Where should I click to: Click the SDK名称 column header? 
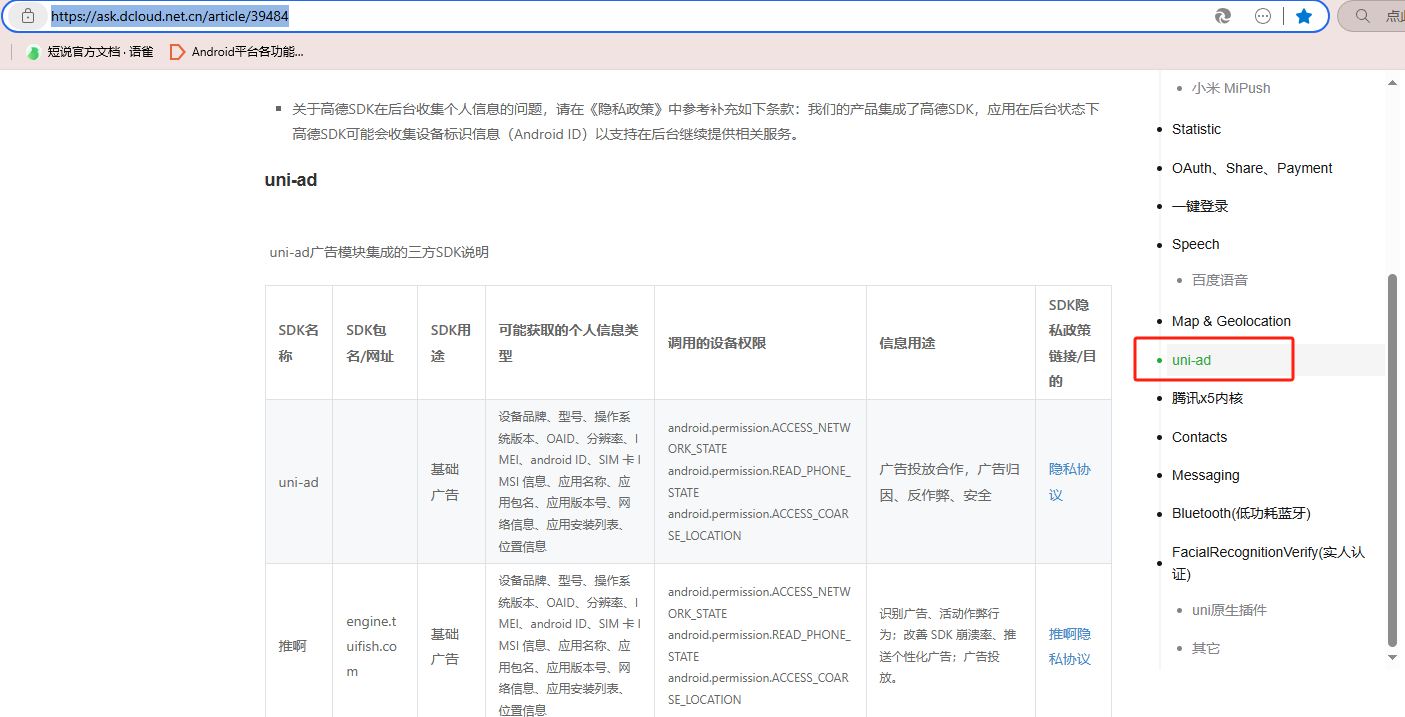coord(298,343)
